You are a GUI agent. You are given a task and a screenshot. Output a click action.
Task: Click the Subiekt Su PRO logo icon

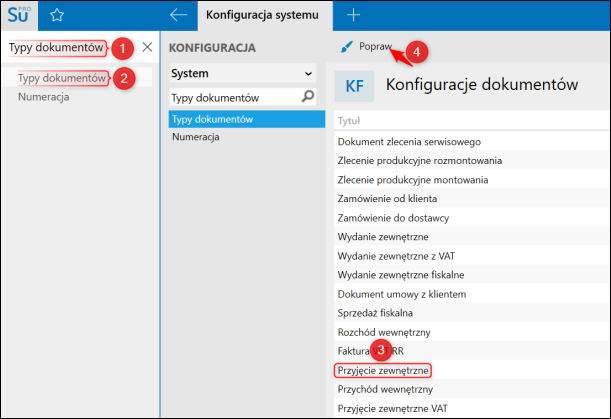click(19, 15)
